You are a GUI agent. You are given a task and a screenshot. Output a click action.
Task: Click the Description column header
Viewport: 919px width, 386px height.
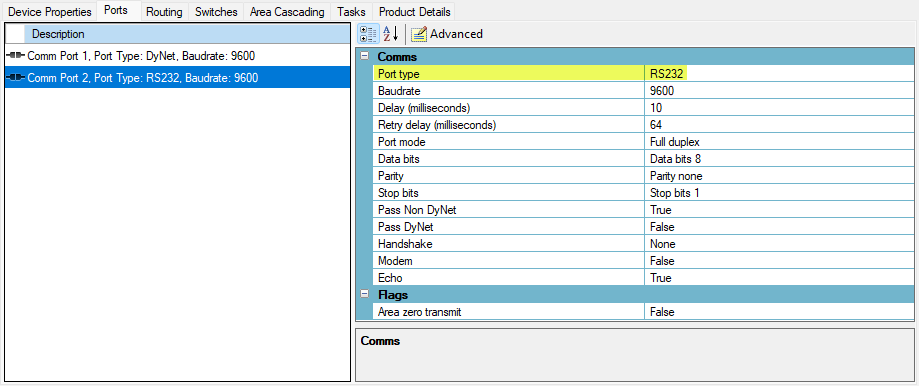click(188, 34)
